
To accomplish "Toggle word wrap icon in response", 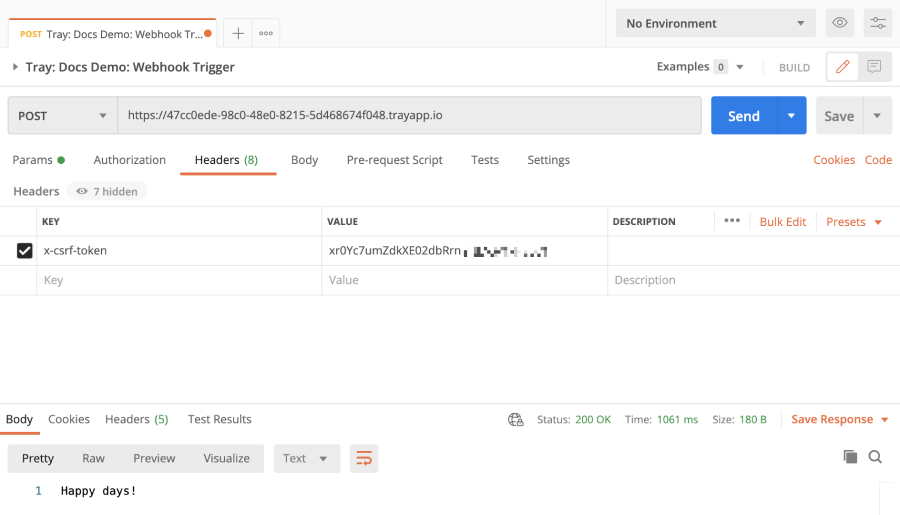I will 364,458.
